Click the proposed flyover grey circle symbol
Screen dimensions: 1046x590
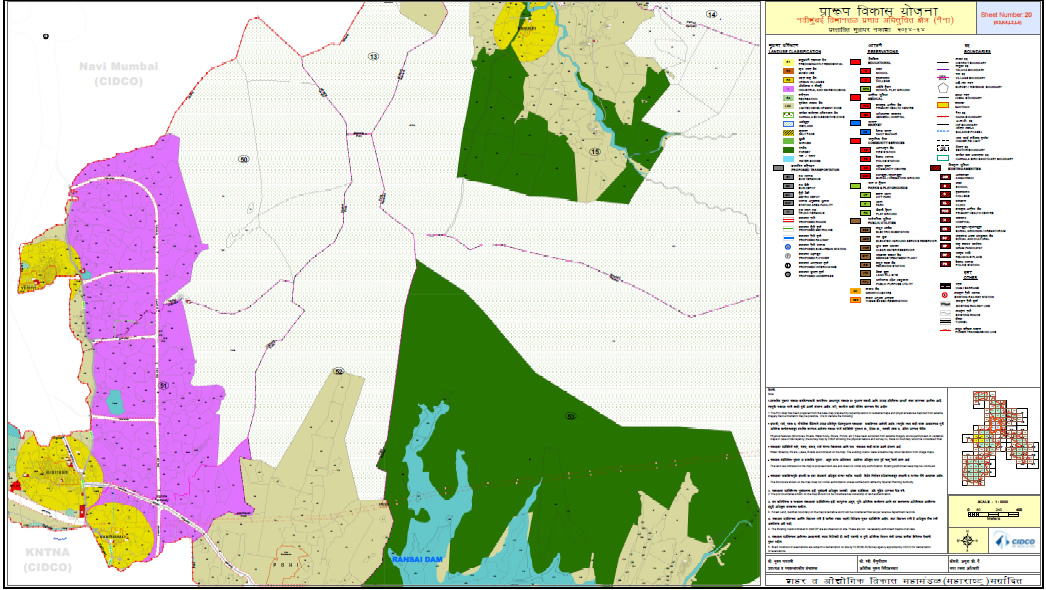[788, 256]
